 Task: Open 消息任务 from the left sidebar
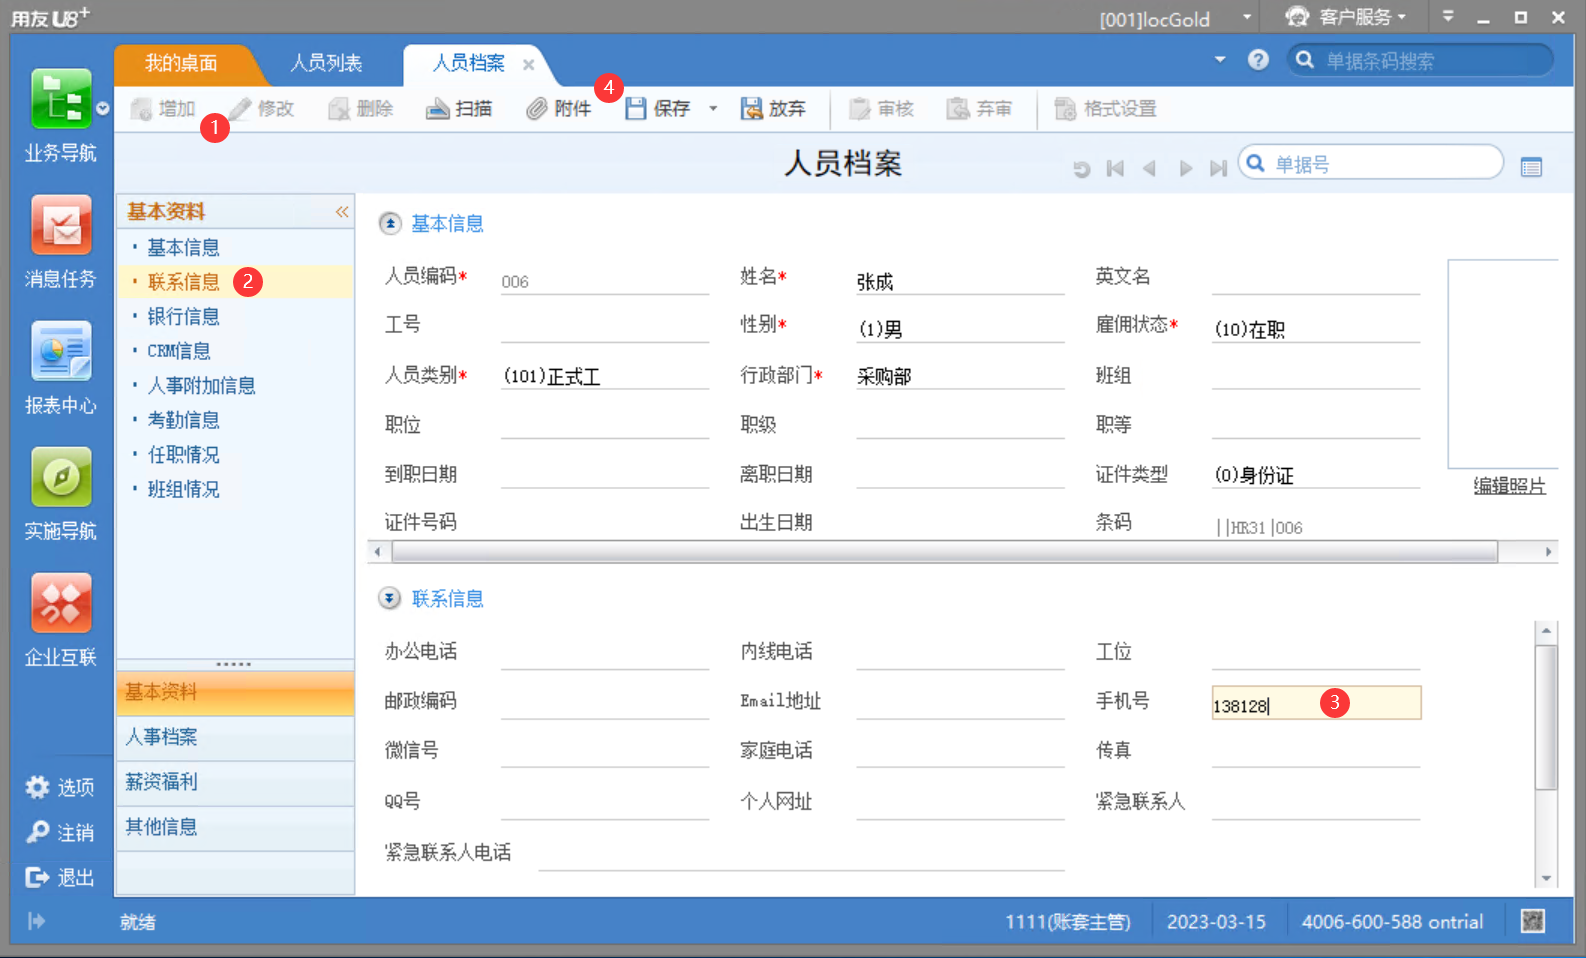tap(61, 226)
